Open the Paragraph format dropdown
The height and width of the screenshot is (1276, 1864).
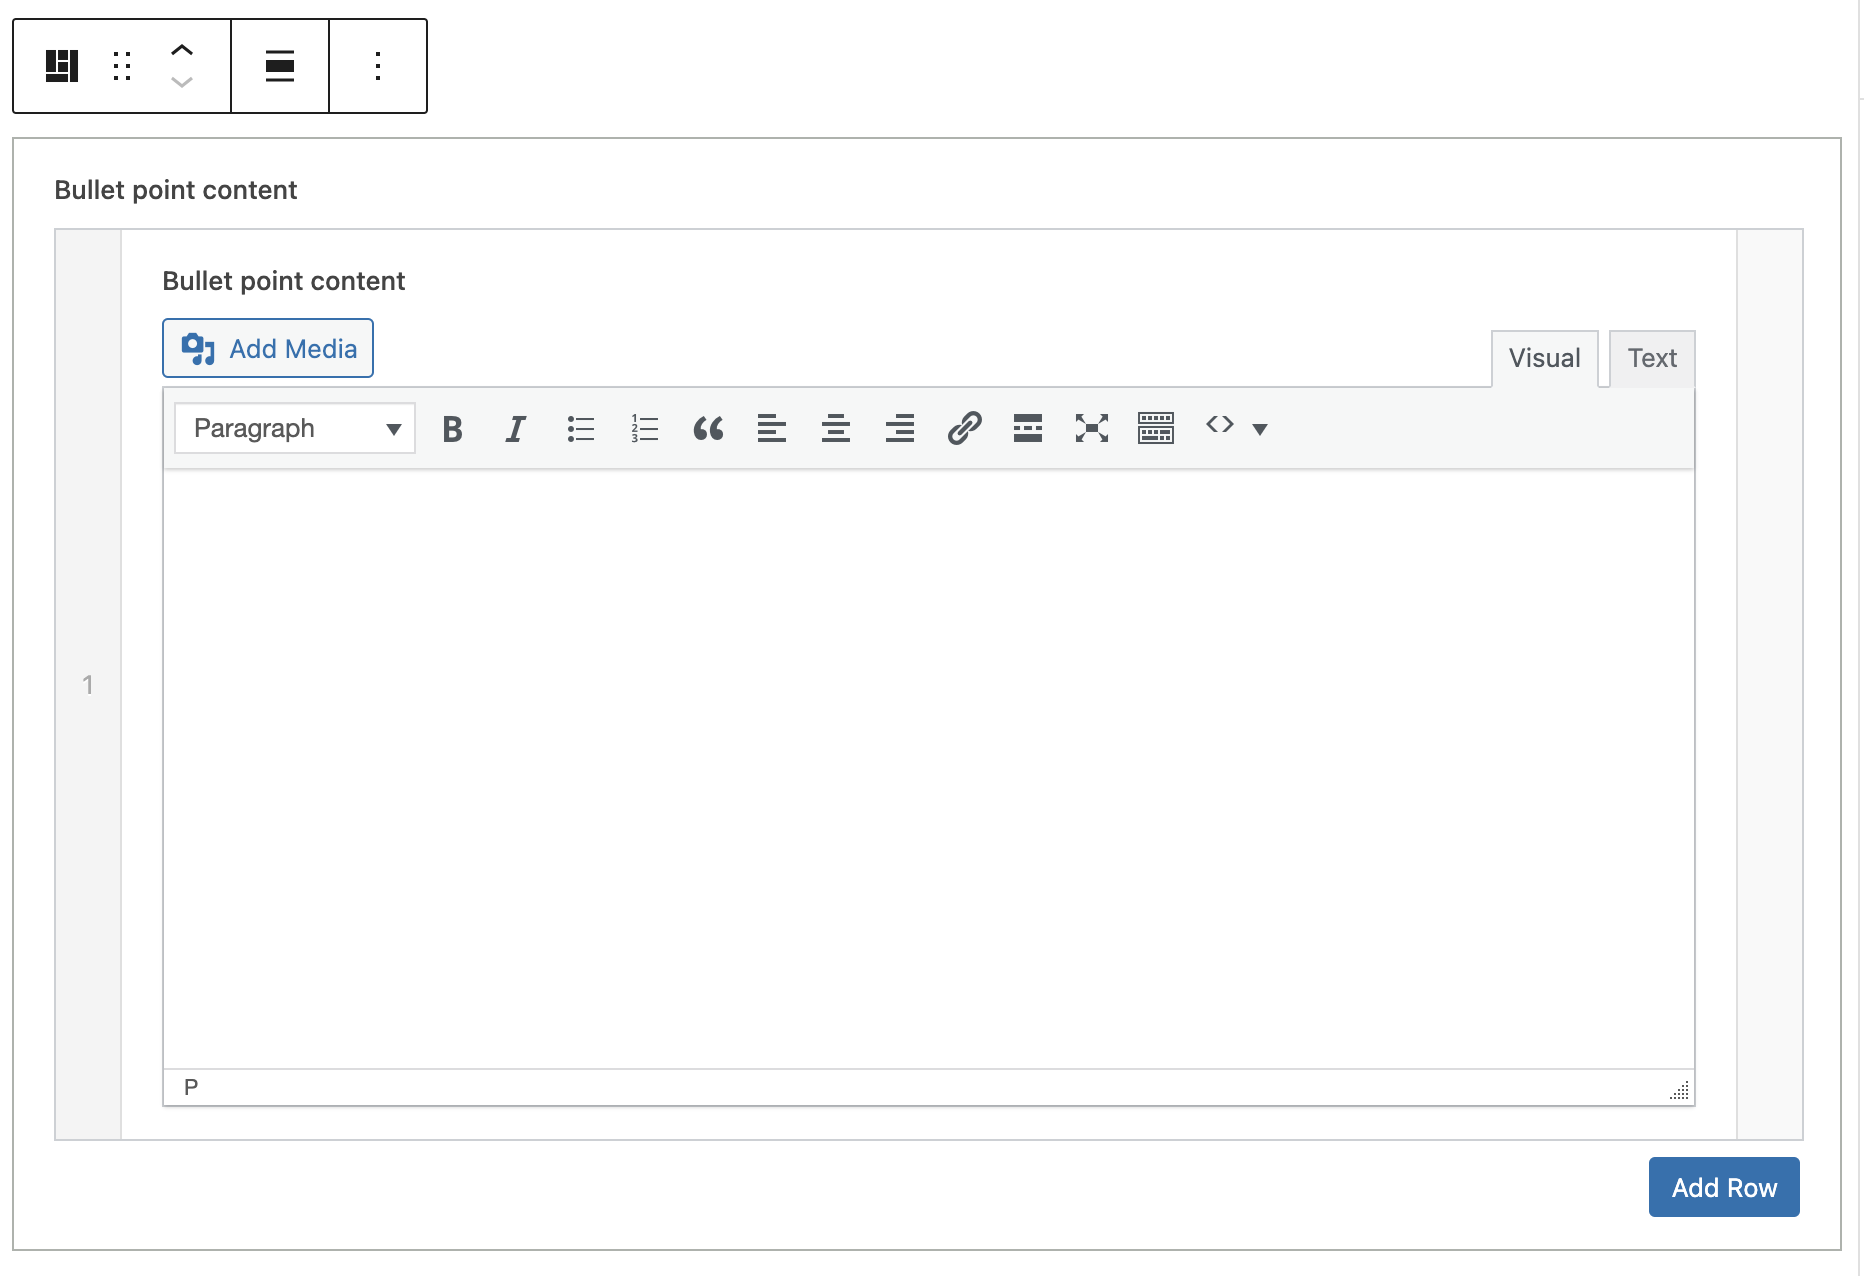point(295,429)
